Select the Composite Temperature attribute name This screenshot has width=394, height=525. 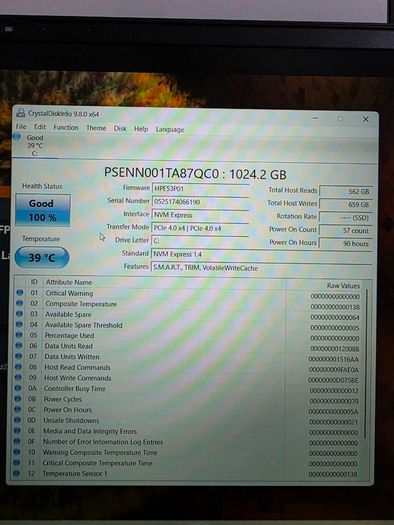81,304
